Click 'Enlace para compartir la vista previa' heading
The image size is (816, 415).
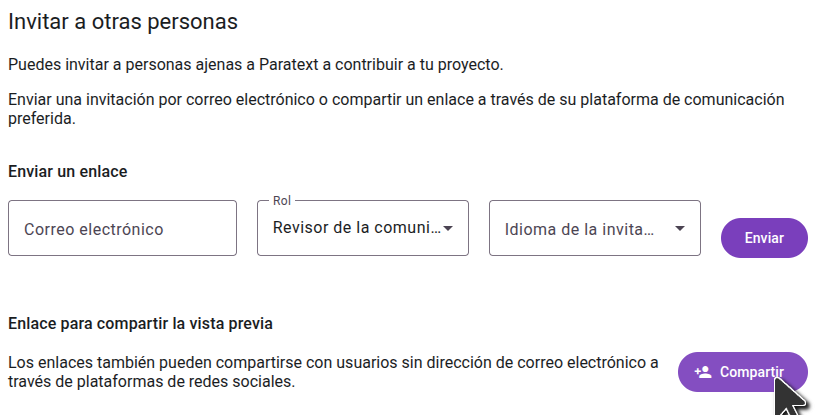pyautogui.click(x=140, y=324)
